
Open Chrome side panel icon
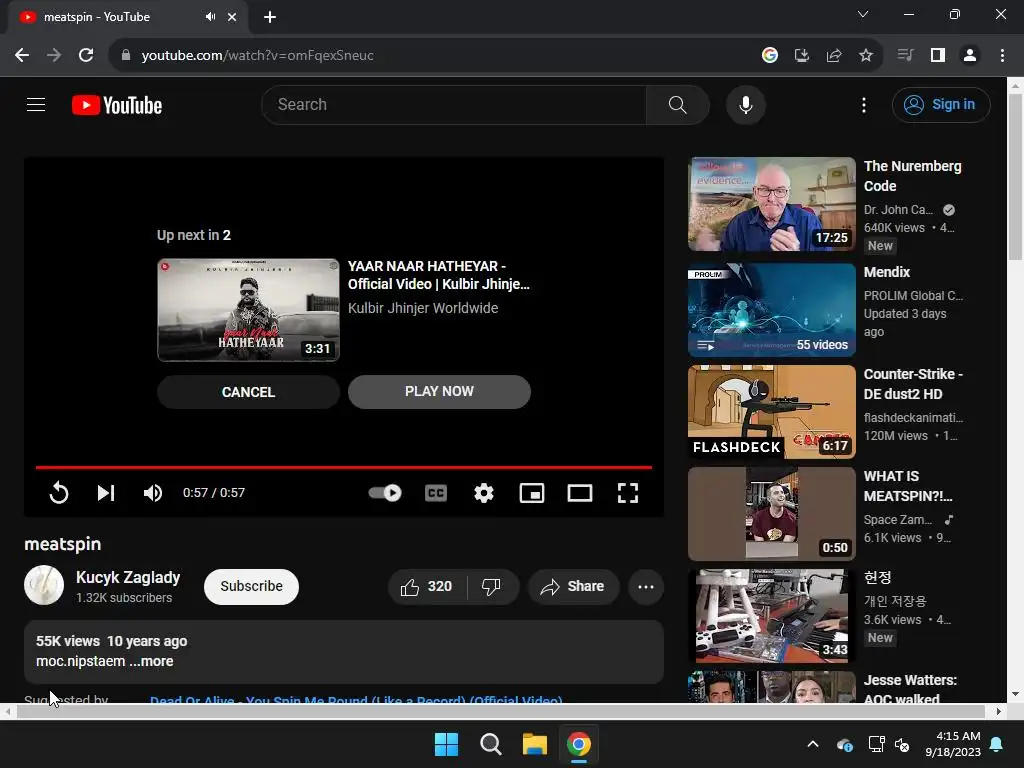point(938,56)
